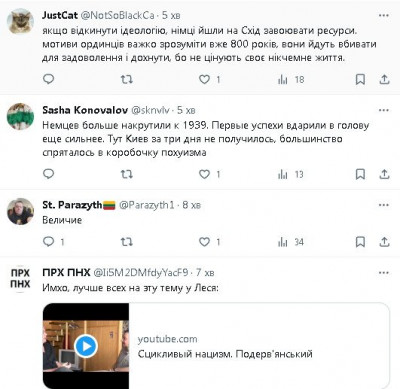The height and width of the screenshot is (389, 400).
Task: Bookmark JustCat's tweet
Action: (x=360, y=79)
